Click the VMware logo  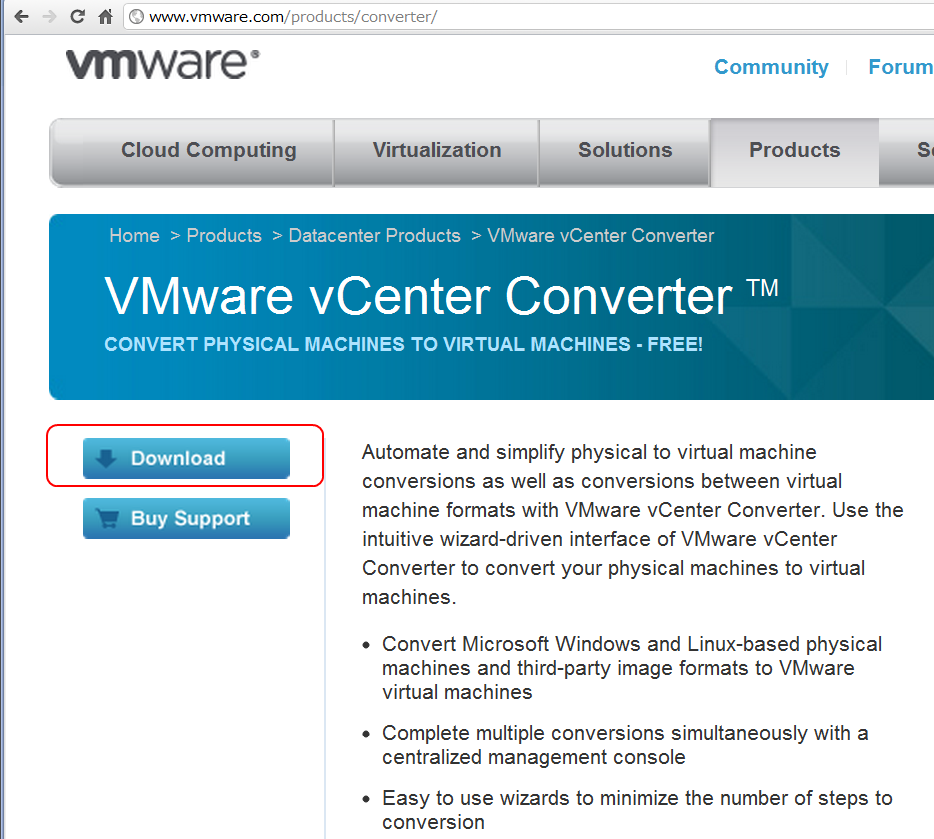pos(163,64)
